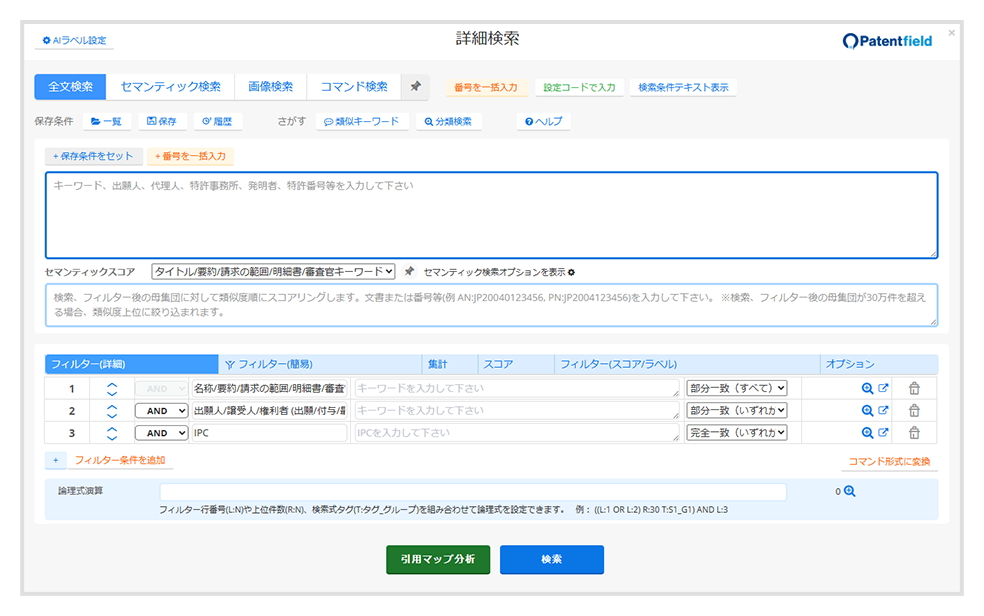The image size is (984, 616).
Task: Show セマンティック検索オプション settings
Action: point(499,272)
